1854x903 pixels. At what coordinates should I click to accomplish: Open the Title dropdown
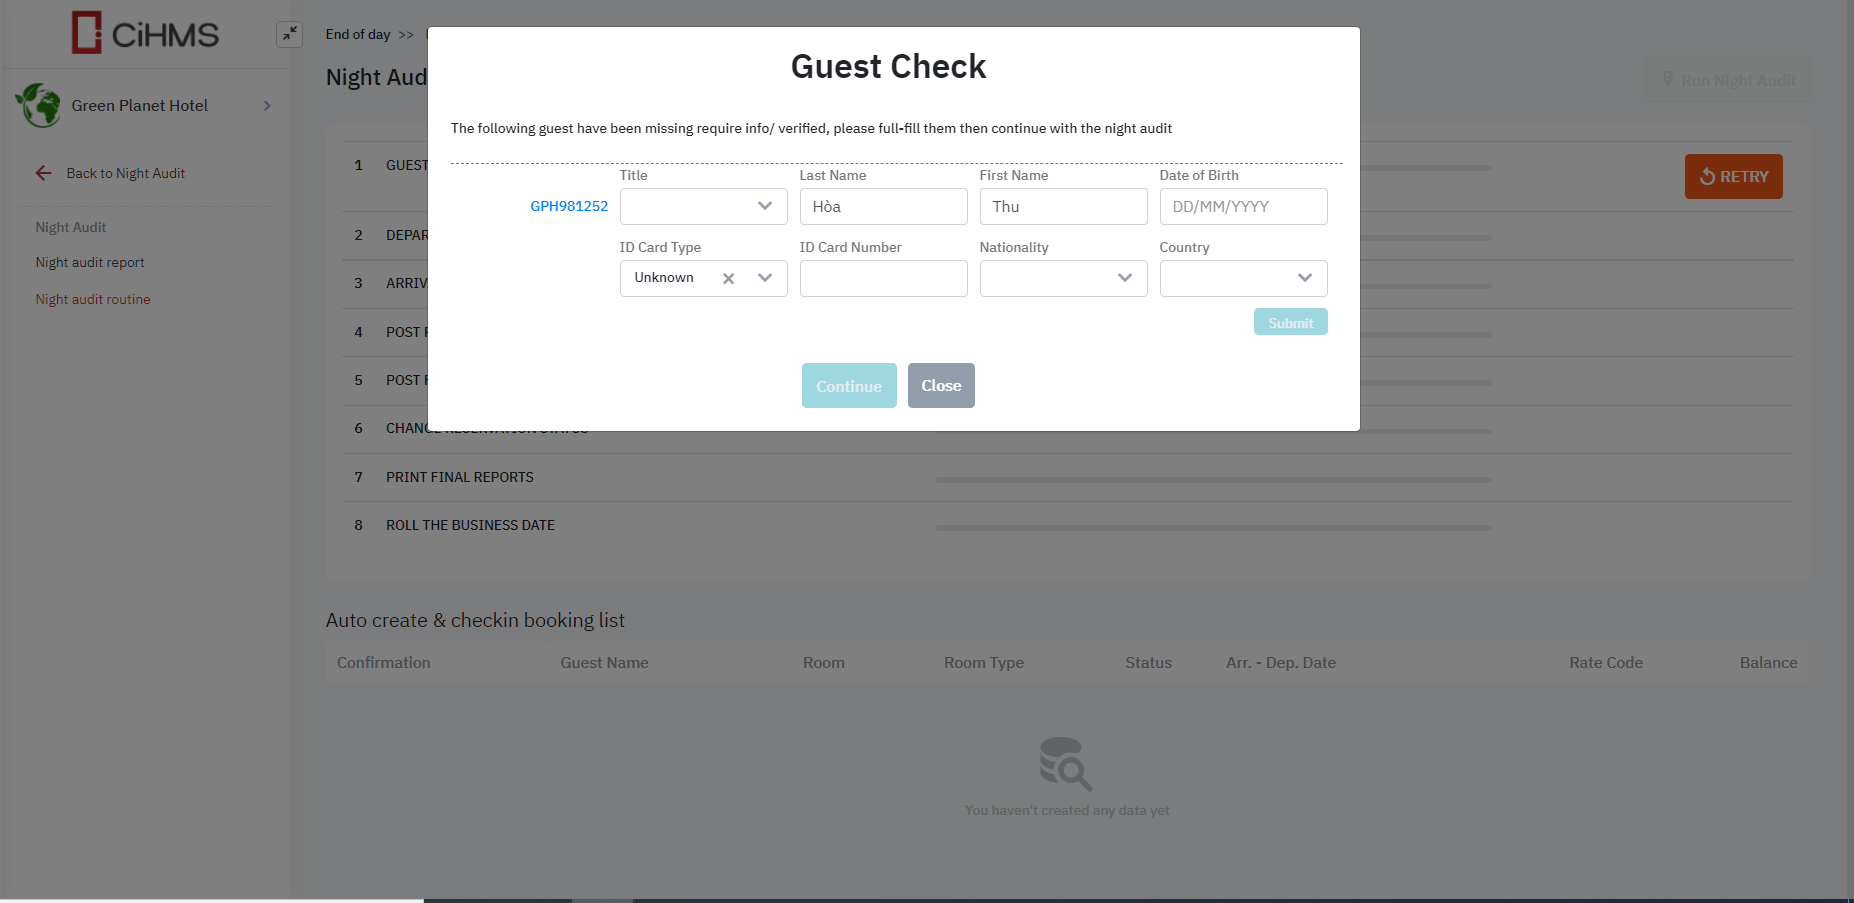click(704, 207)
